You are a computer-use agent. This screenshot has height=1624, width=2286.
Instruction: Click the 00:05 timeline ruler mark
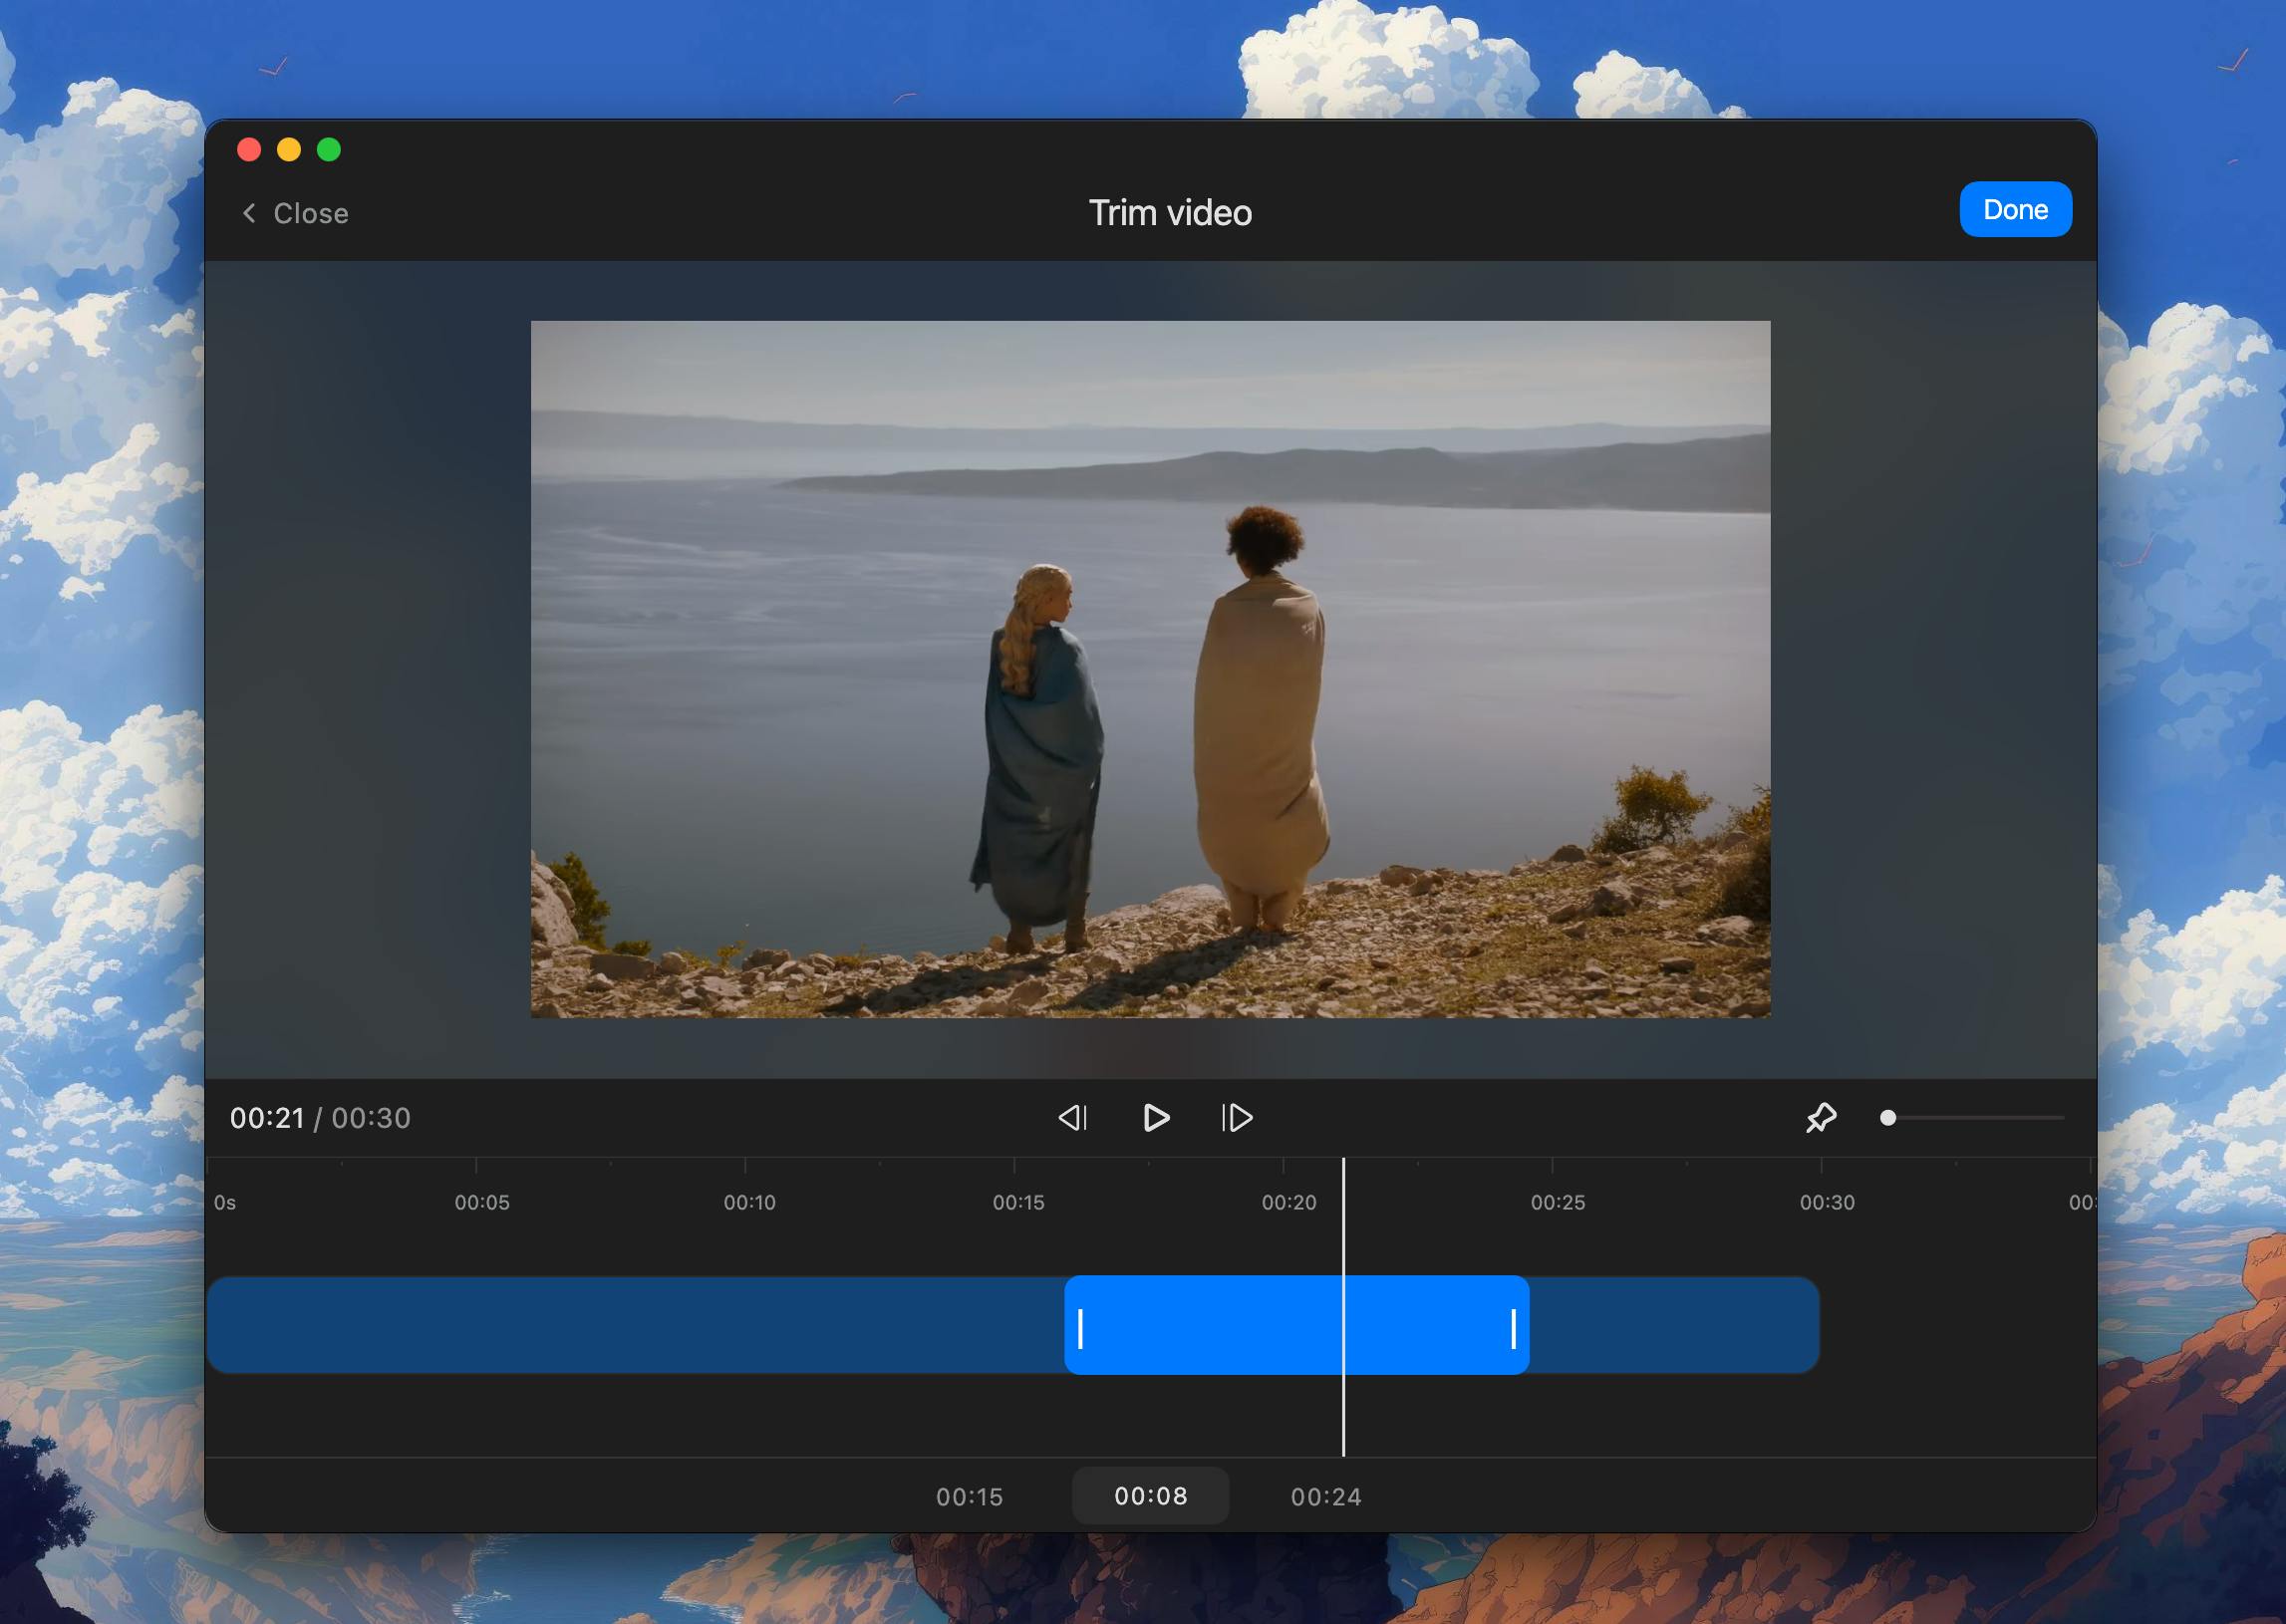coord(482,1202)
